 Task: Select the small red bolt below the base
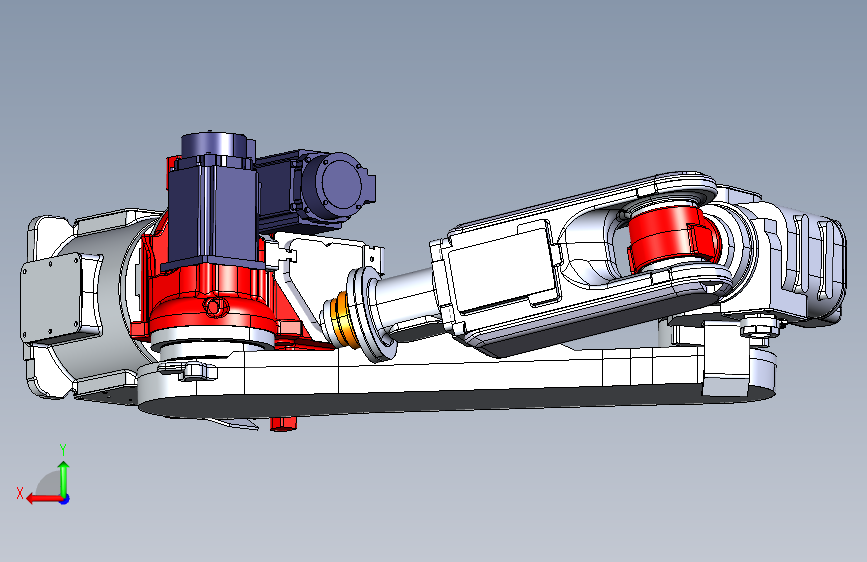(x=283, y=424)
